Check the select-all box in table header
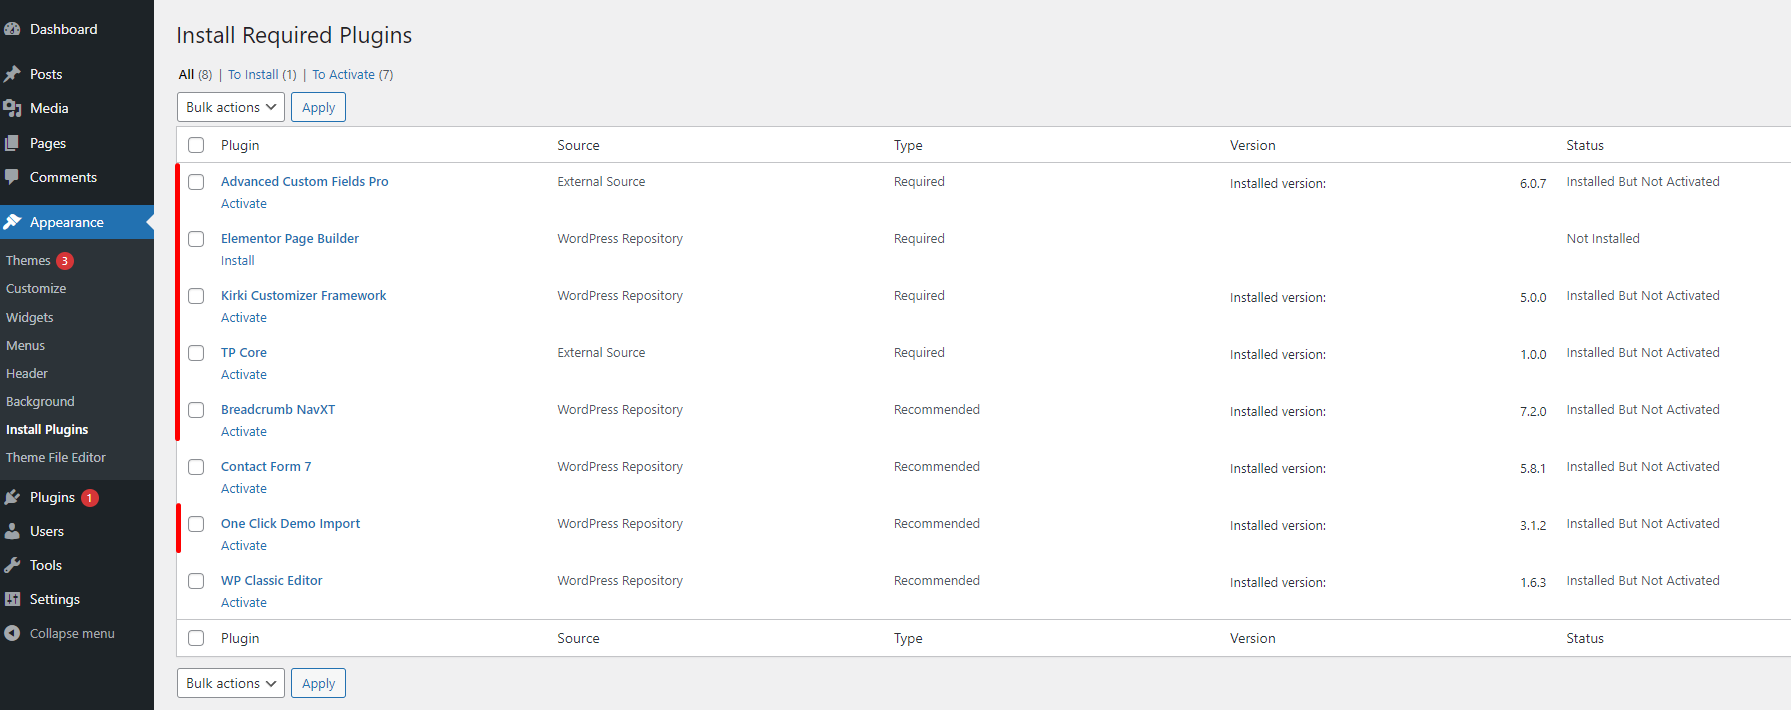 point(196,145)
